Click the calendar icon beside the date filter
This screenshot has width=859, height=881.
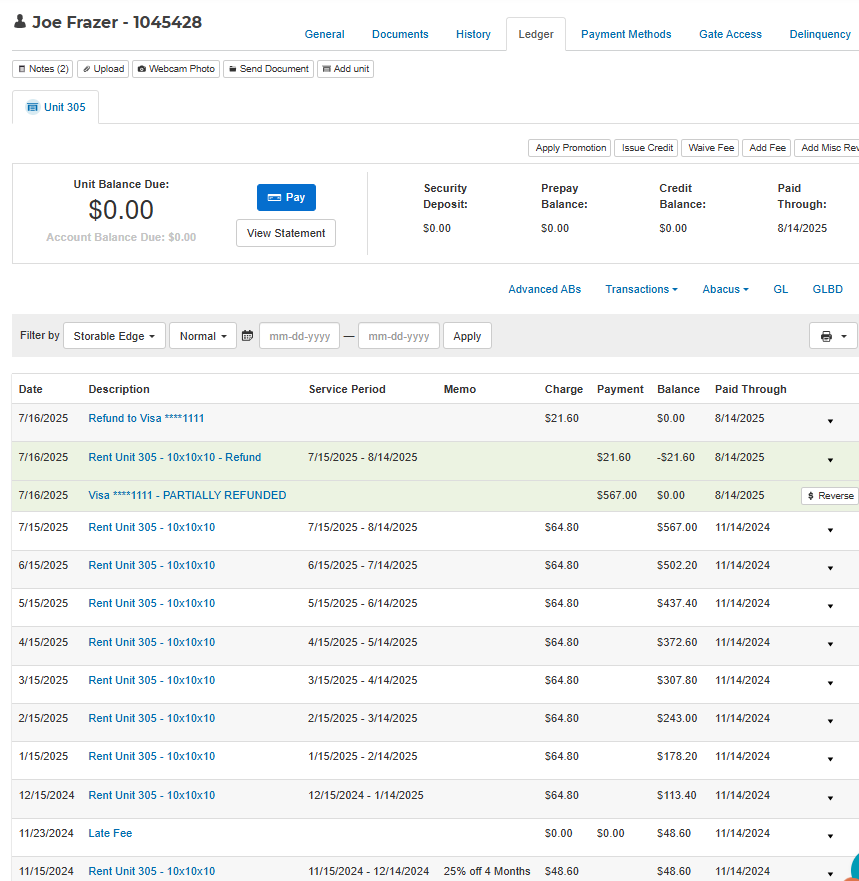point(247,336)
